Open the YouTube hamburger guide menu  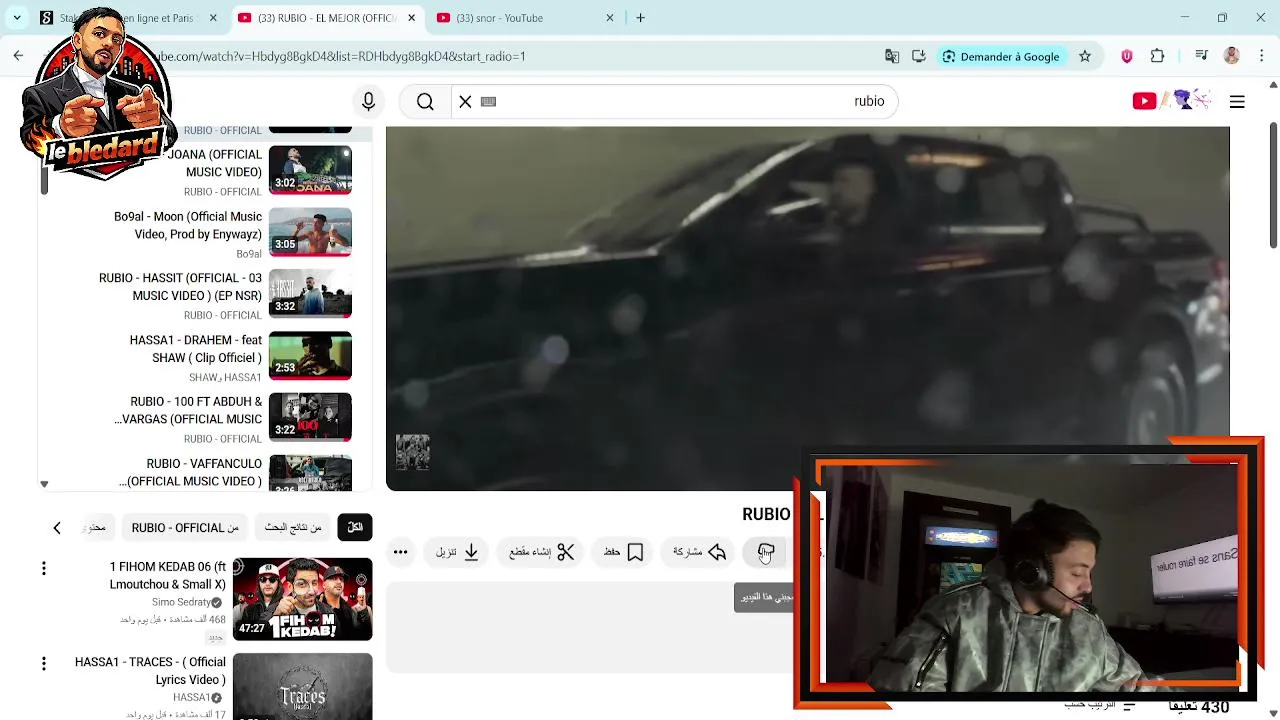pos(1237,101)
